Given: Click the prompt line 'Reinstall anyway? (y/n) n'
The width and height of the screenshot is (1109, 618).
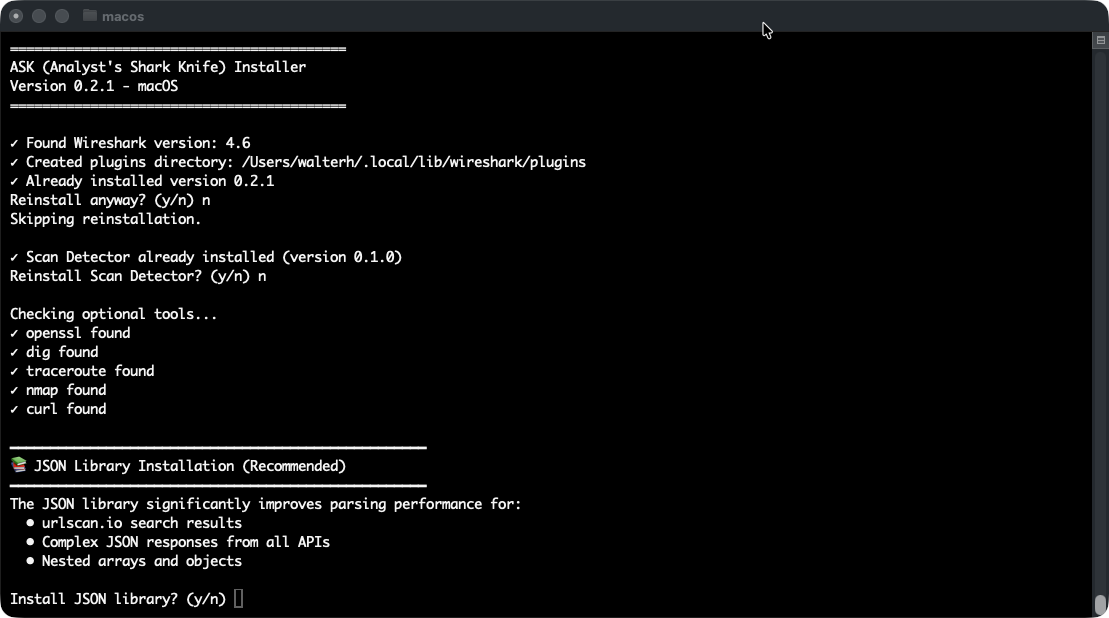Looking at the screenshot, I should [x=110, y=200].
